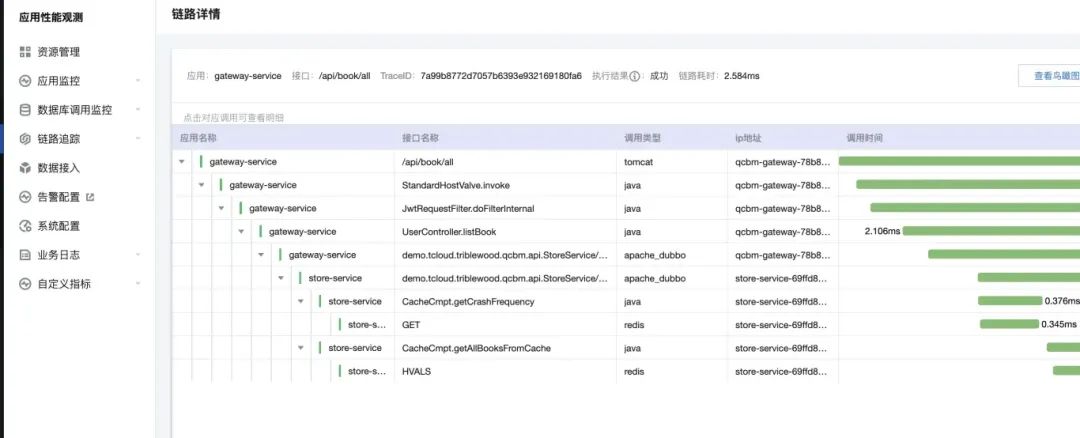Screen dimensions: 1080x438
Task: Click the 链路耗时 value 2.584ms
Action: point(742,76)
